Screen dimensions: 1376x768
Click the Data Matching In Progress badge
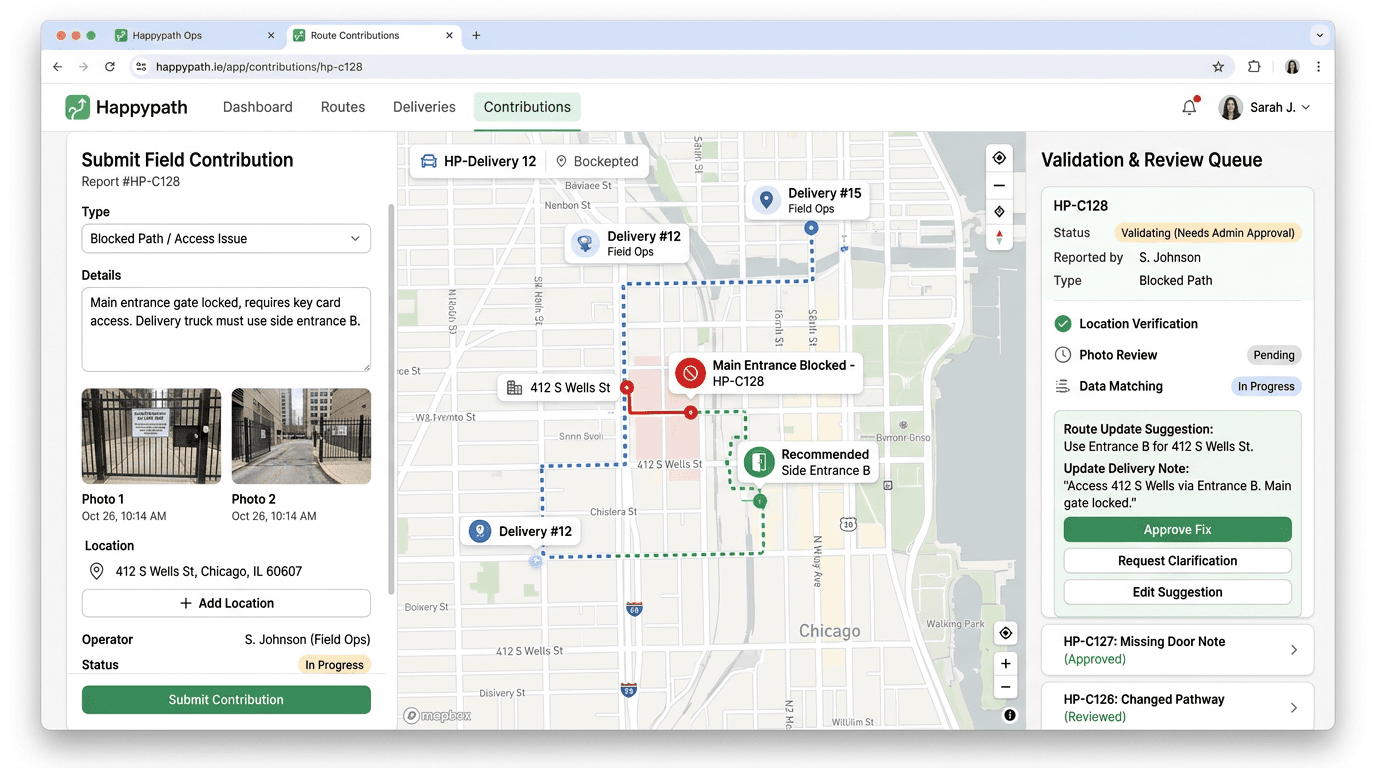coord(1266,386)
